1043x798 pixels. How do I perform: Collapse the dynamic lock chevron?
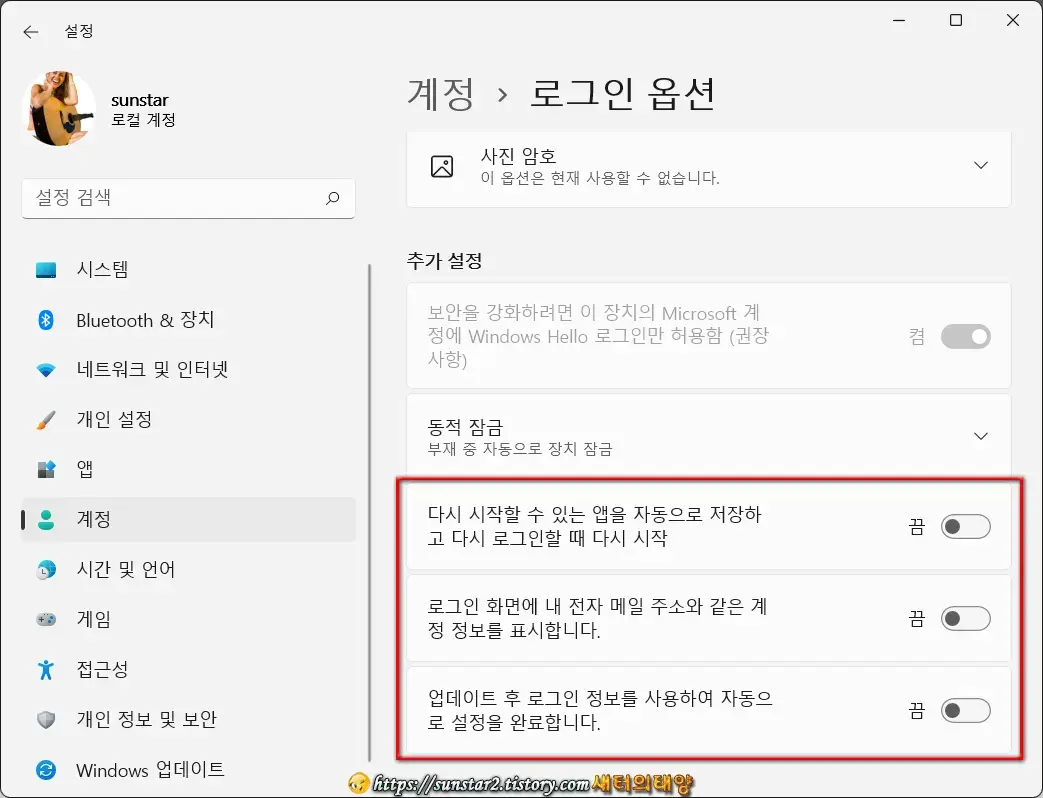[981, 435]
